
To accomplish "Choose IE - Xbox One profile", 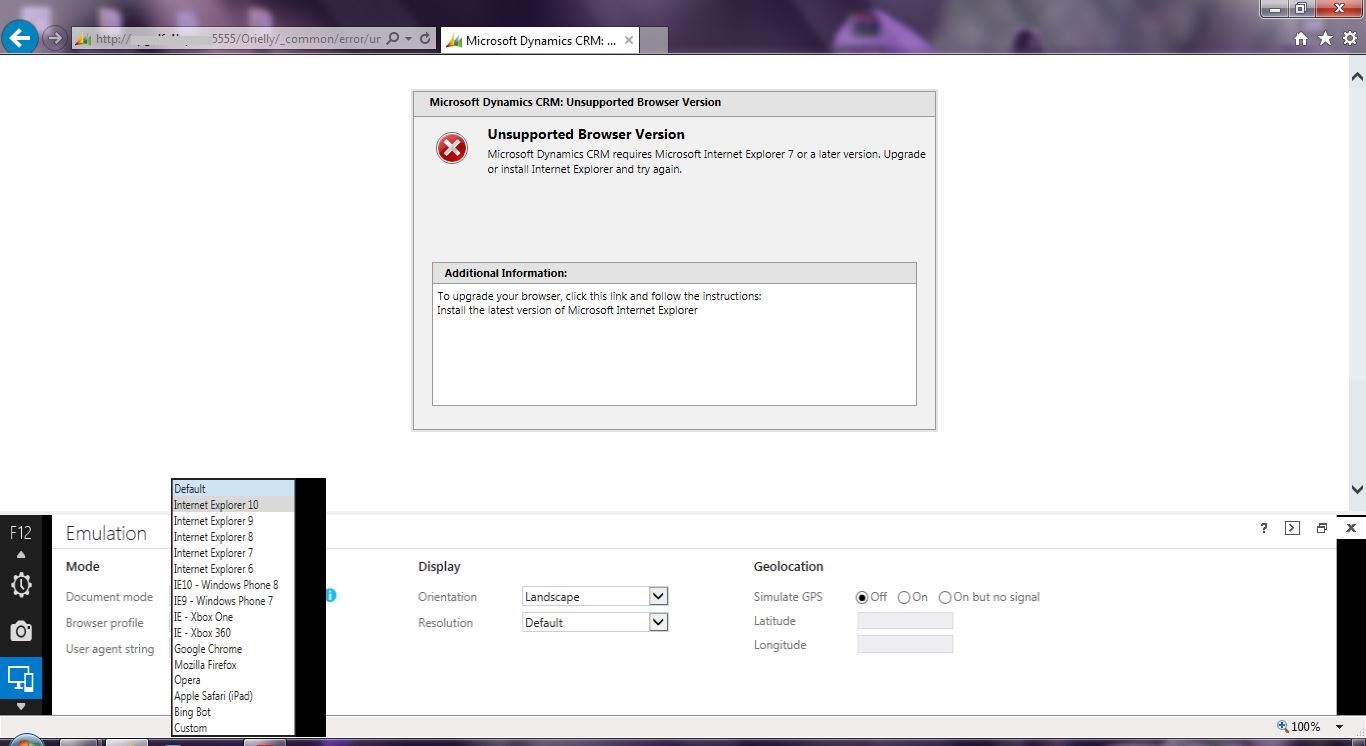I will 233,617.
